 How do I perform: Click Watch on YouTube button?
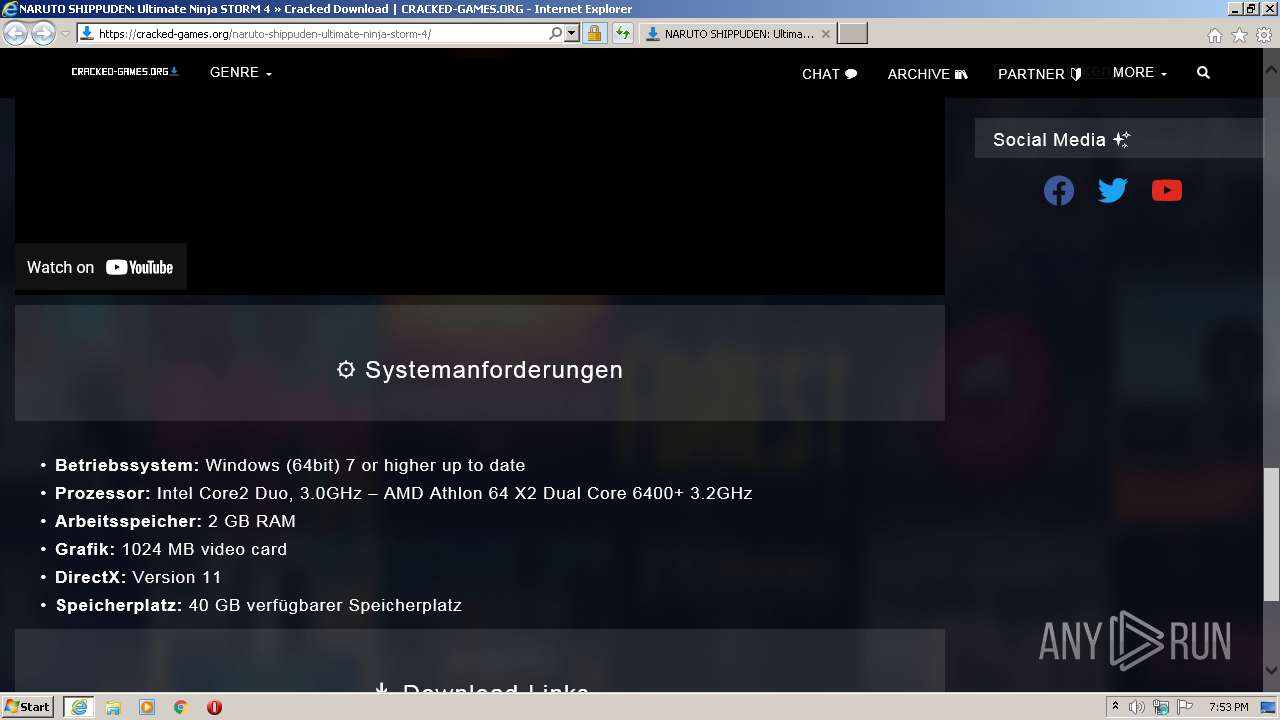click(x=100, y=267)
